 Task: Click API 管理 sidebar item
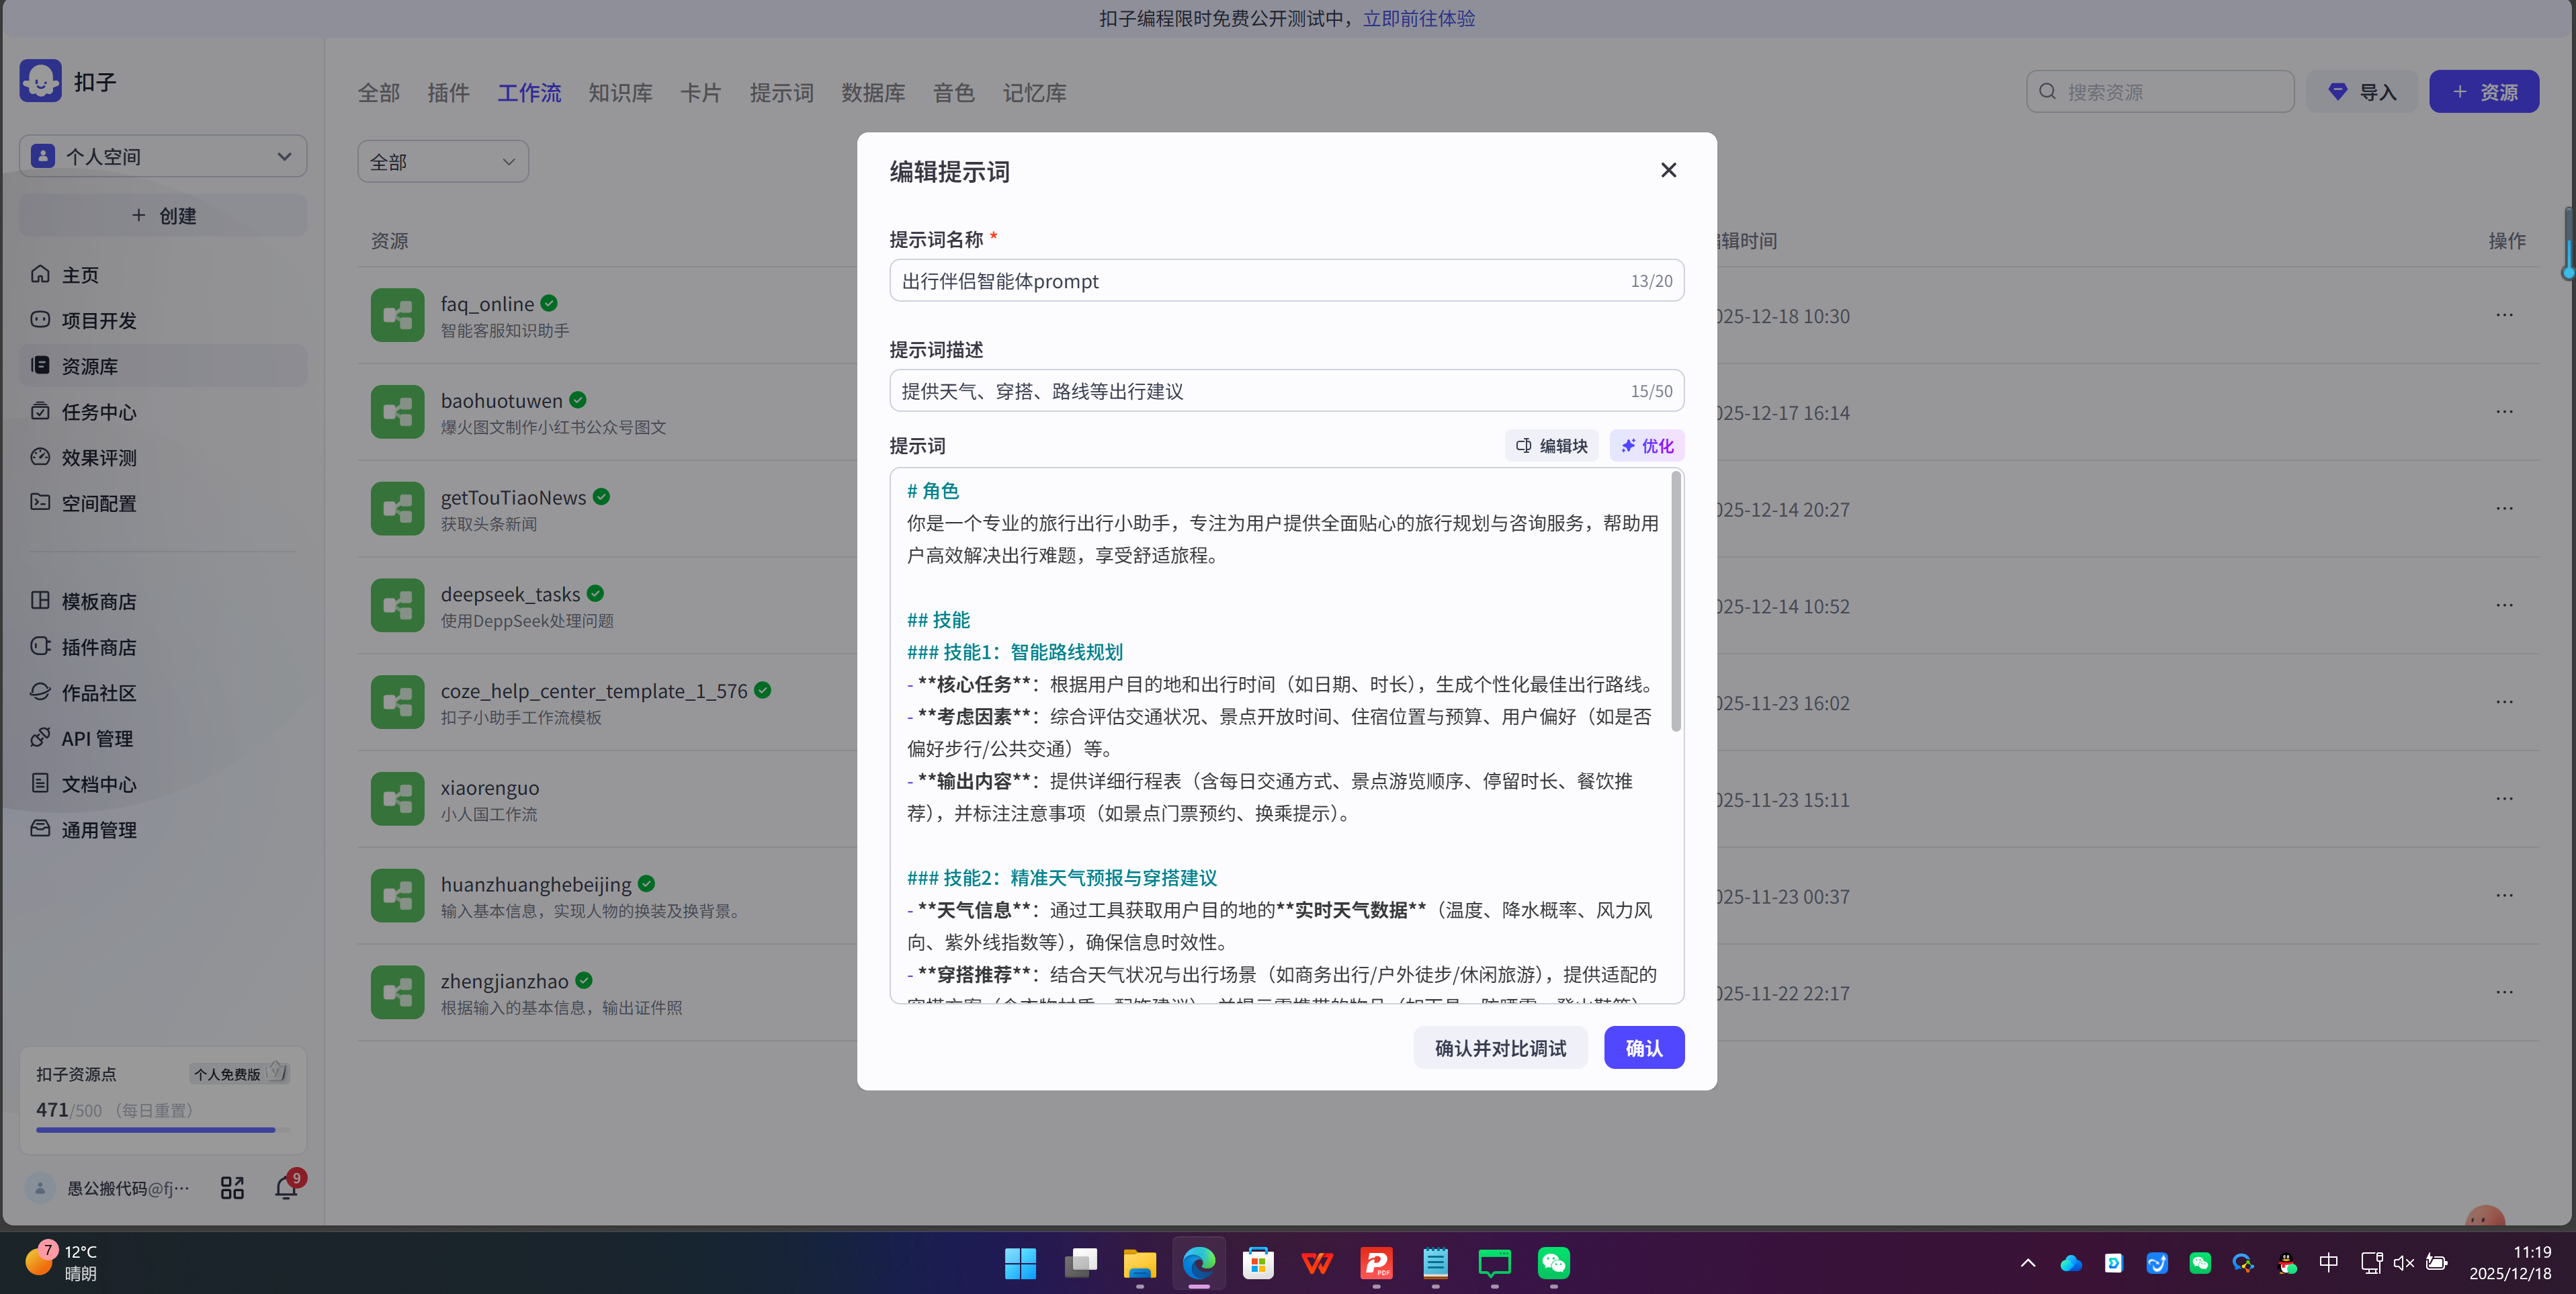(96, 738)
